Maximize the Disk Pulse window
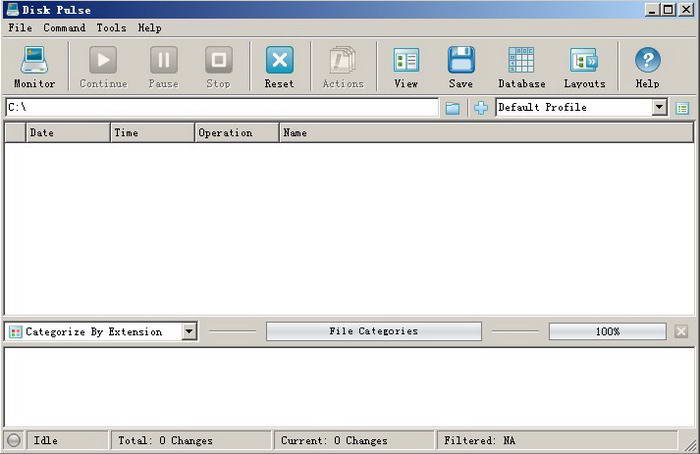 click(x=668, y=9)
